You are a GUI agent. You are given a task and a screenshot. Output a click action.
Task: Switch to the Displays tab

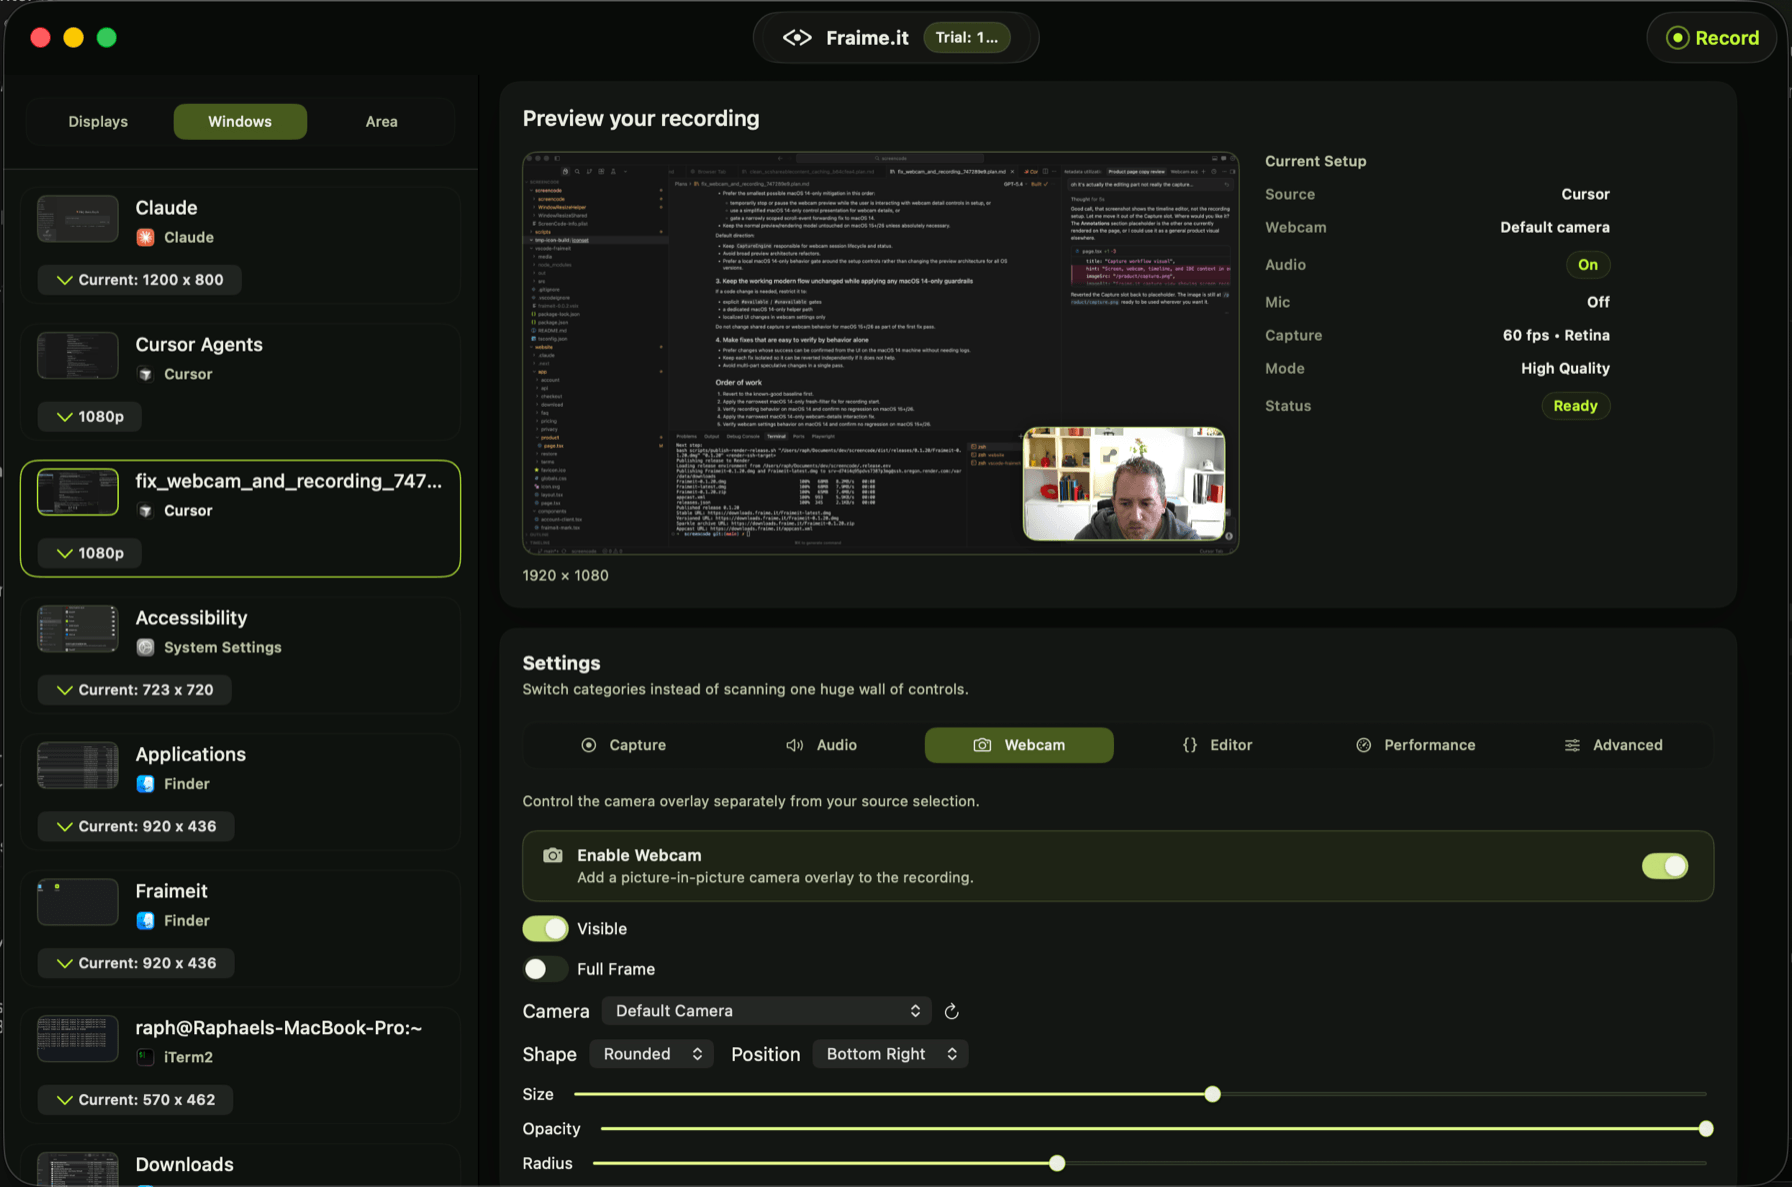[x=98, y=122]
